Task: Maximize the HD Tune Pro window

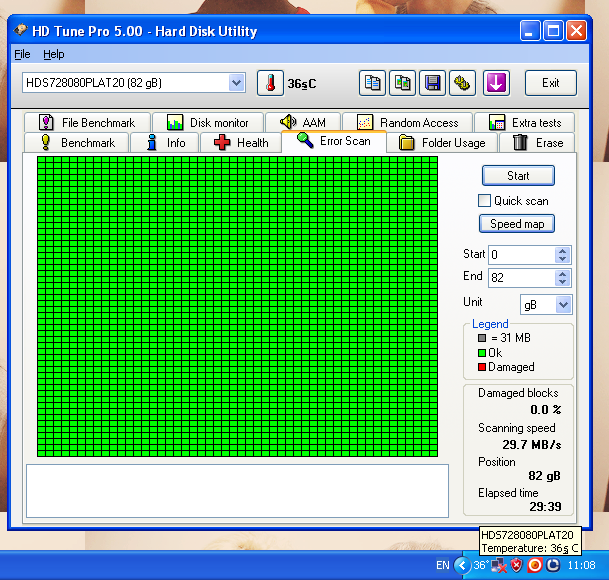Action: (553, 31)
